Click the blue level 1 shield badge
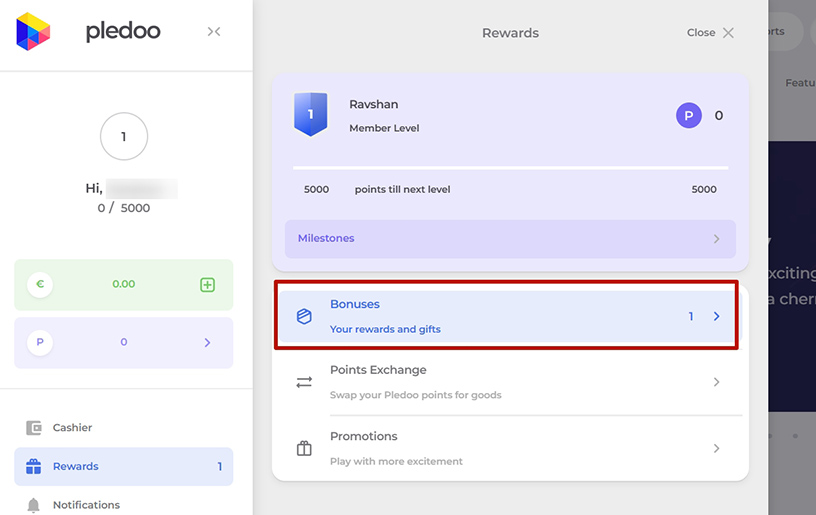Image resolution: width=816 pixels, height=515 pixels. [x=310, y=114]
